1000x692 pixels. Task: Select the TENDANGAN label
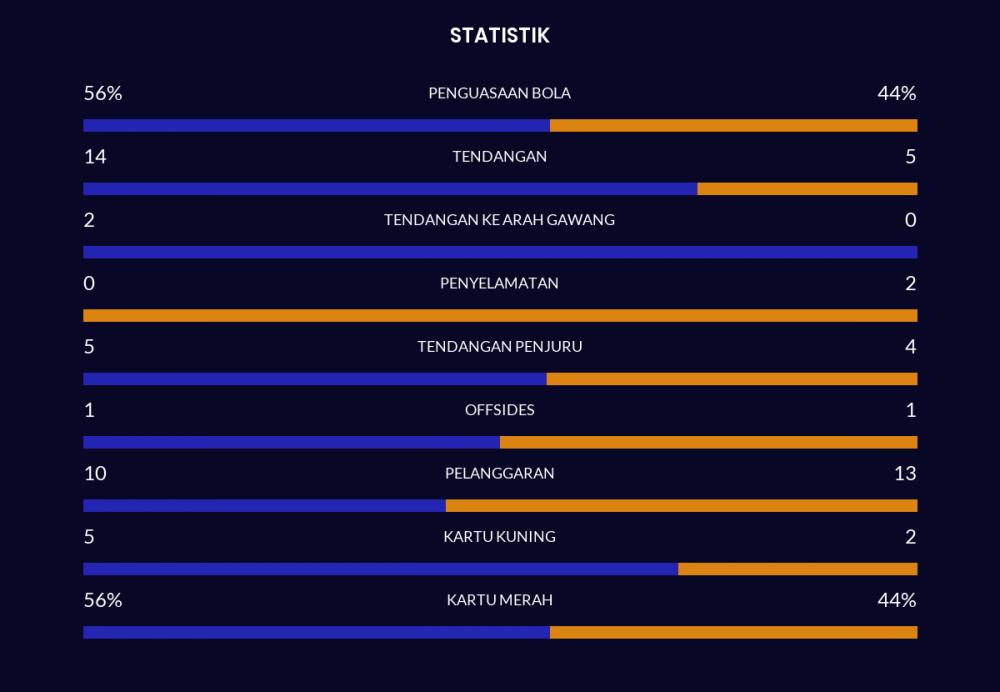[499, 156]
